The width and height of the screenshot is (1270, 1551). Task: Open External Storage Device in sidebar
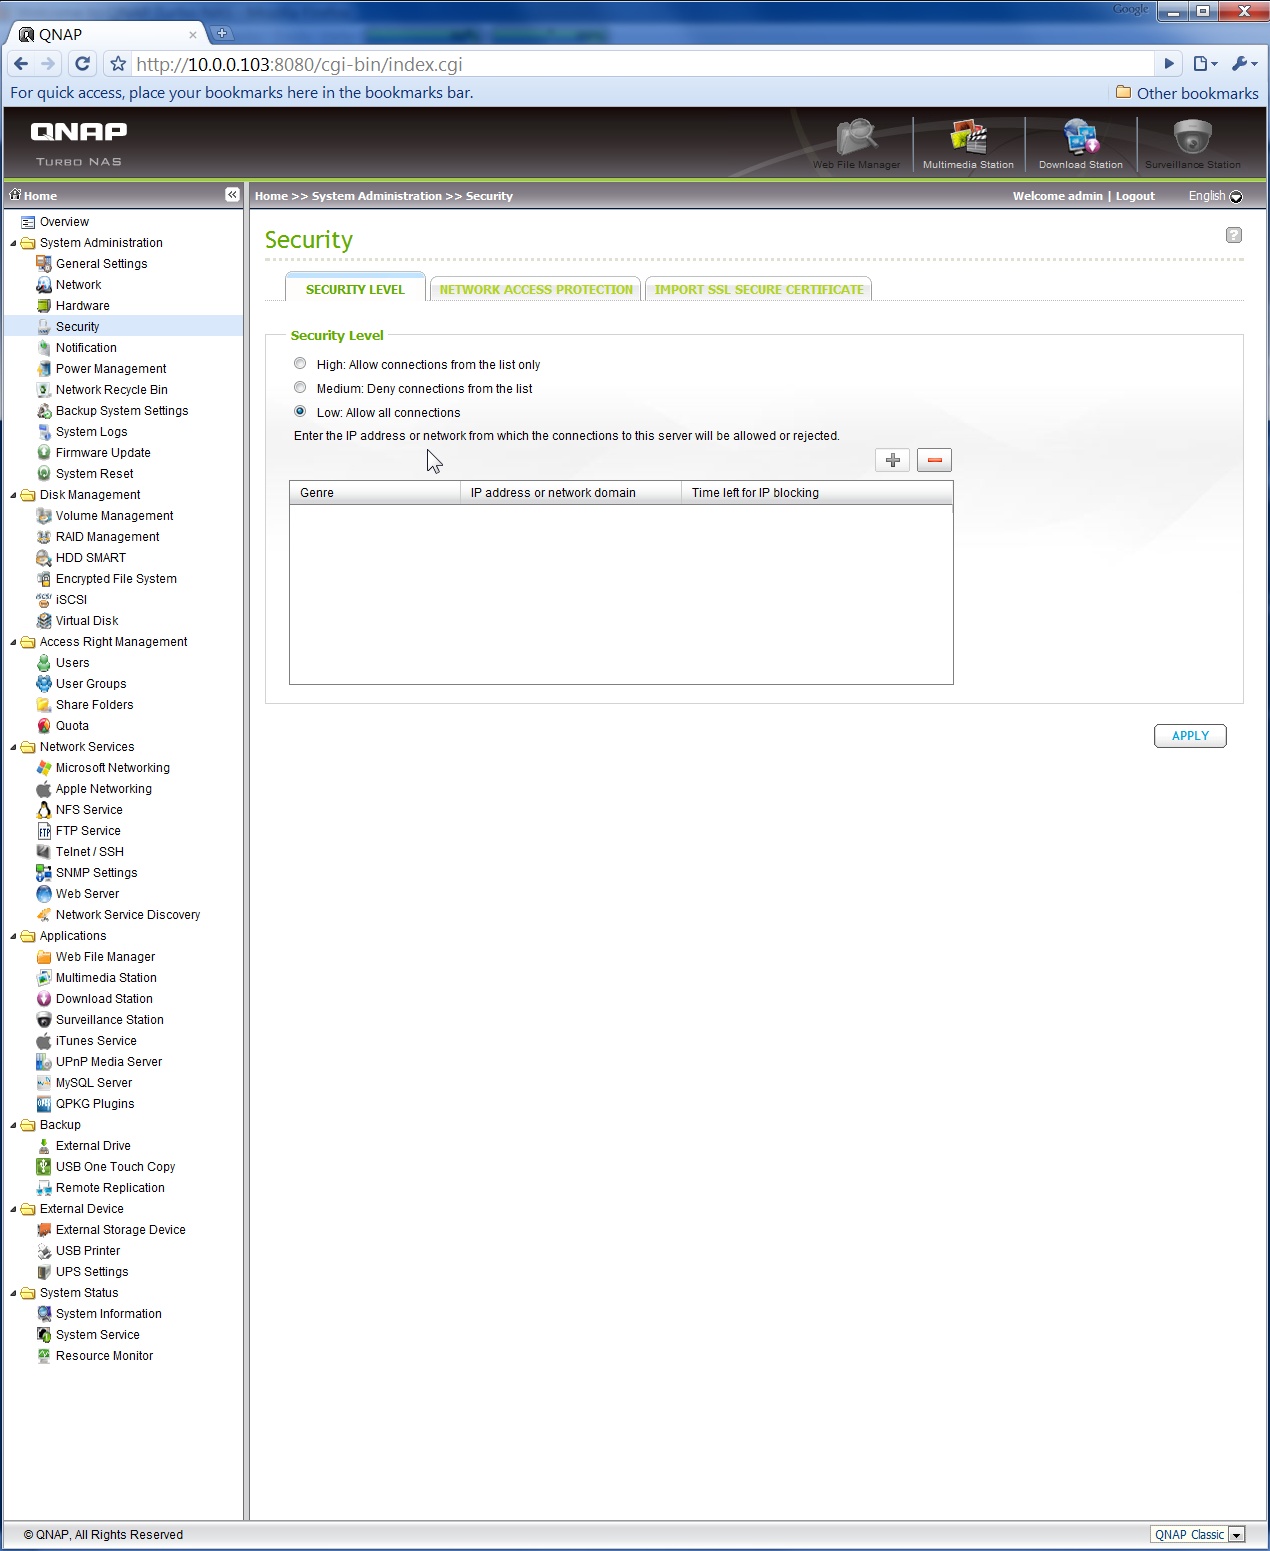pyautogui.click(x=120, y=1230)
